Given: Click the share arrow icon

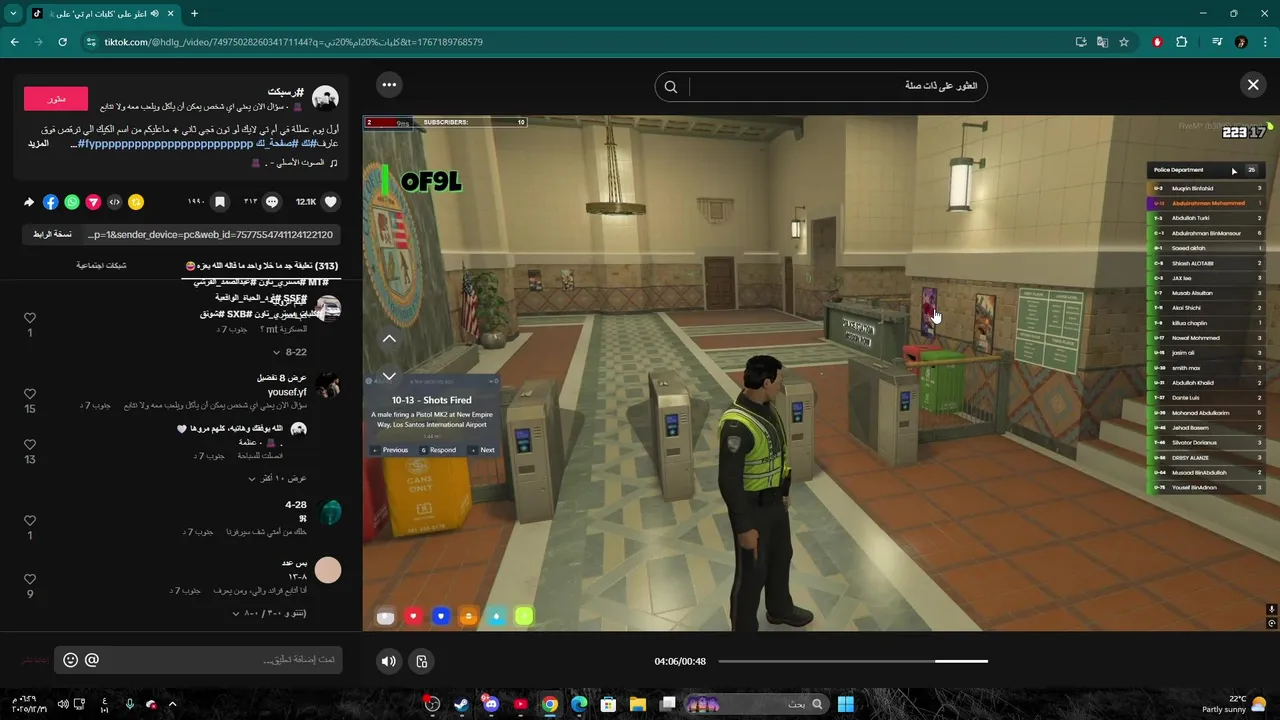Looking at the screenshot, I should pyautogui.click(x=29, y=202).
